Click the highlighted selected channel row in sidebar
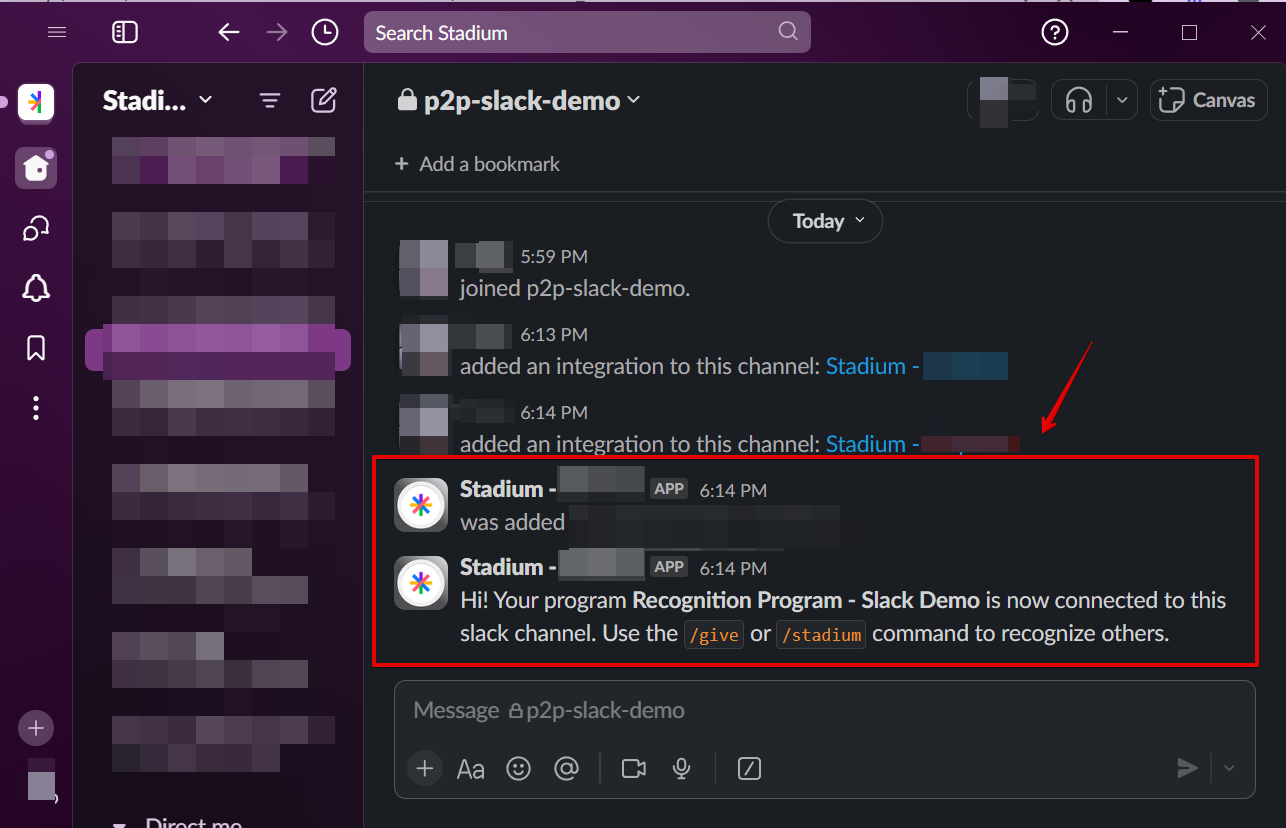This screenshot has height=828, width=1286. 218,350
